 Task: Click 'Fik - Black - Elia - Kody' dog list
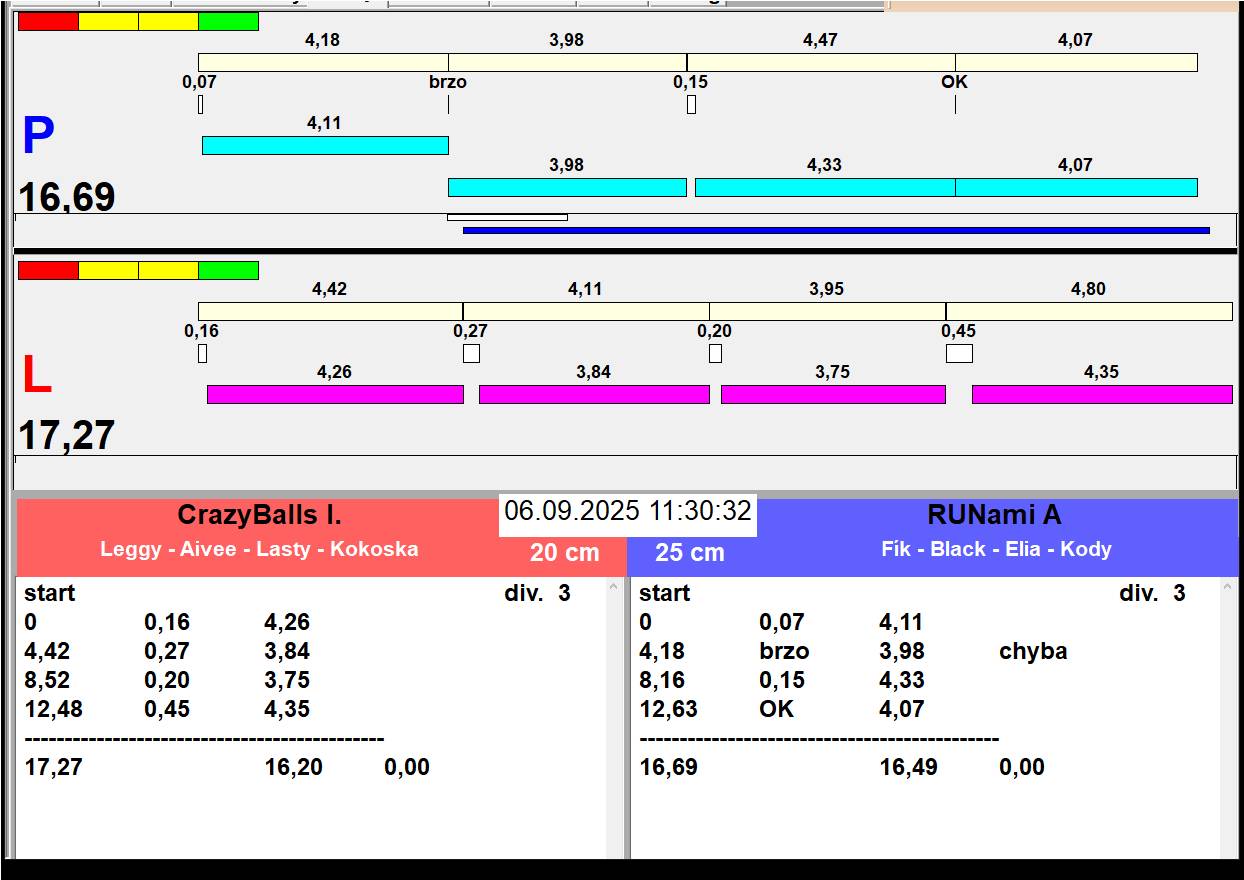pos(996,549)
